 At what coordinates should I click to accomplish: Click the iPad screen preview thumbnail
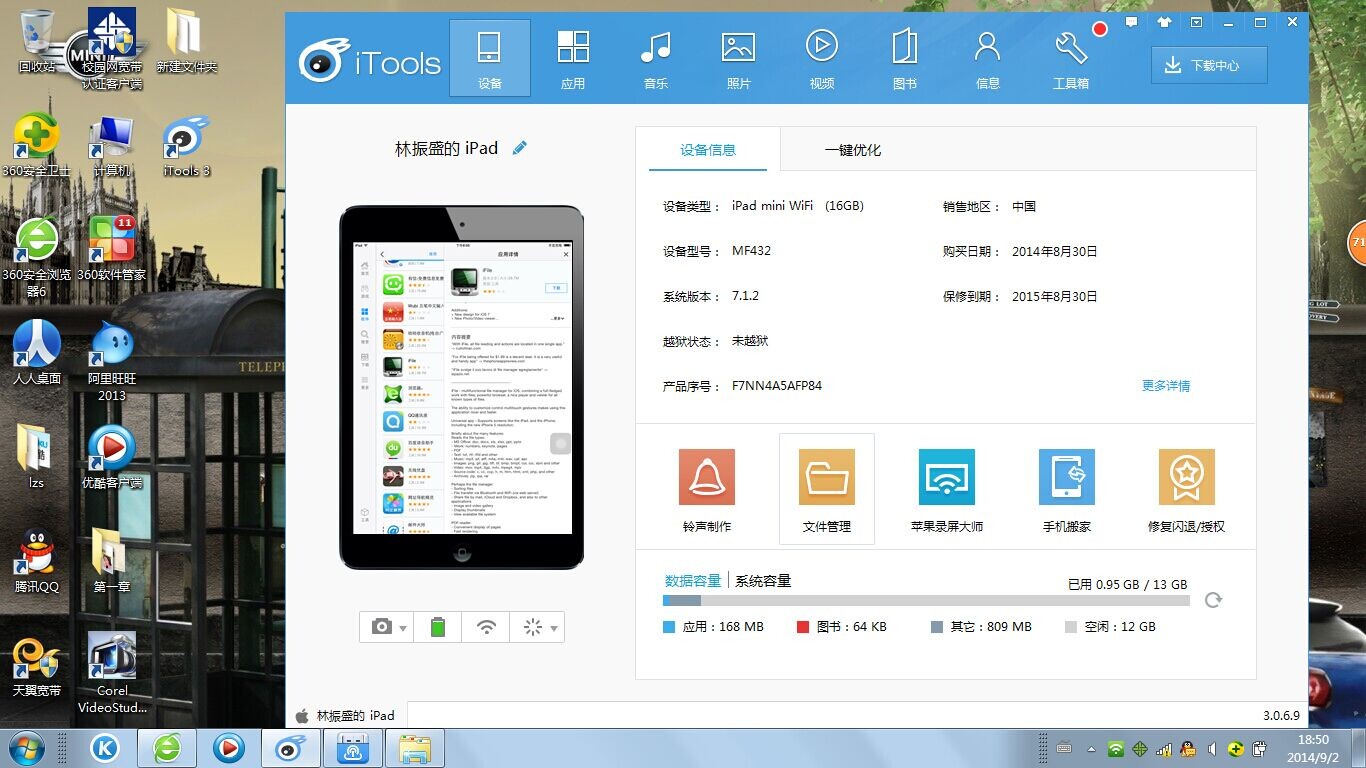(x=461, y=388)
